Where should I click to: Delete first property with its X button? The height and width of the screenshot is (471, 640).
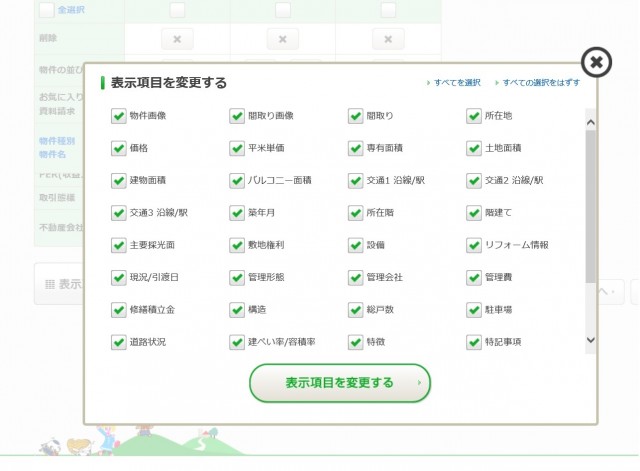[177, 39]
